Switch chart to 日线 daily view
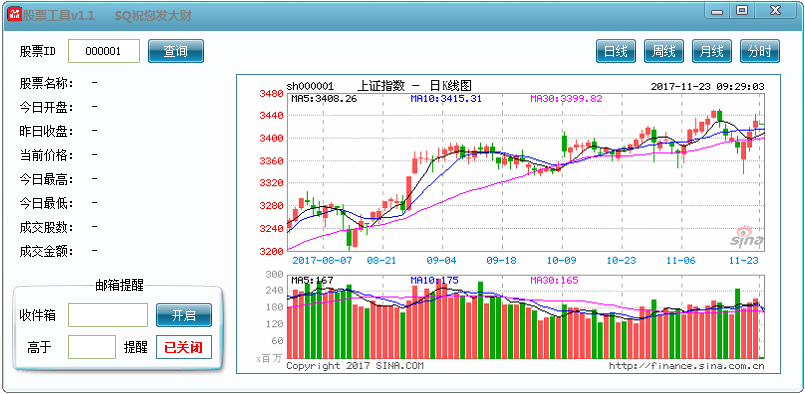805x394 pixels. point(616,51)
